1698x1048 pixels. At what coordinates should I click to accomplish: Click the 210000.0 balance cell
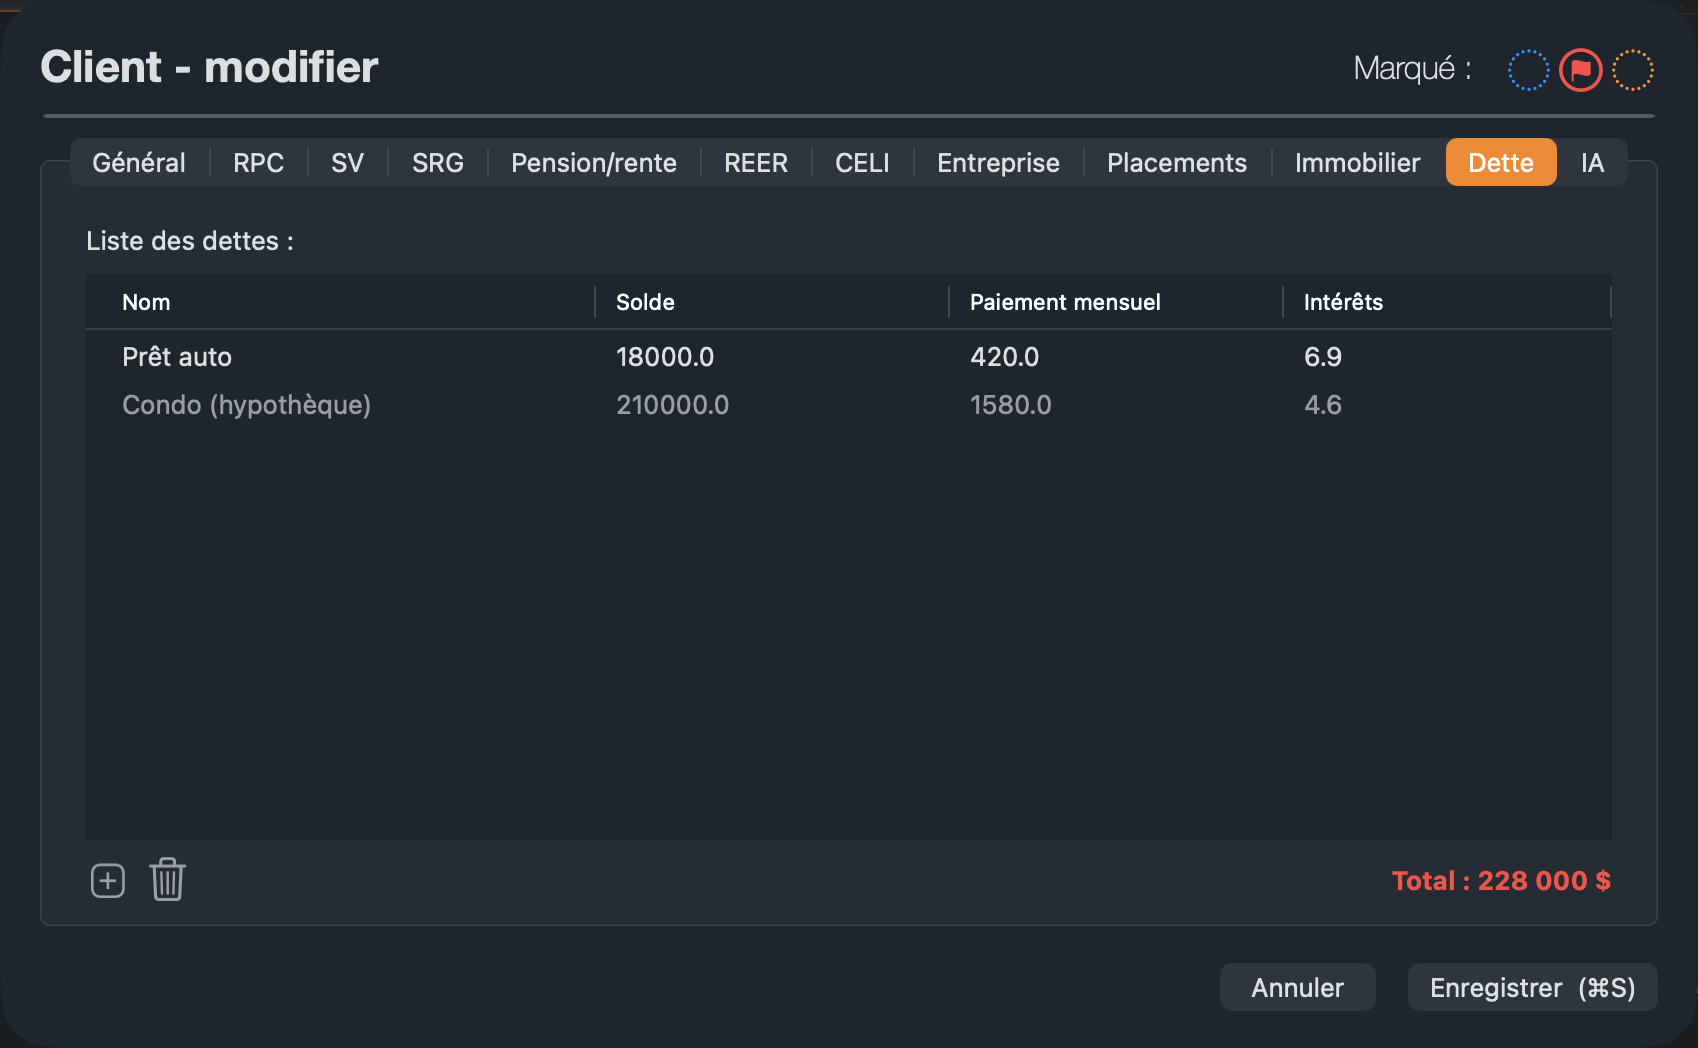pyautogui.click(x=672, y=405)
